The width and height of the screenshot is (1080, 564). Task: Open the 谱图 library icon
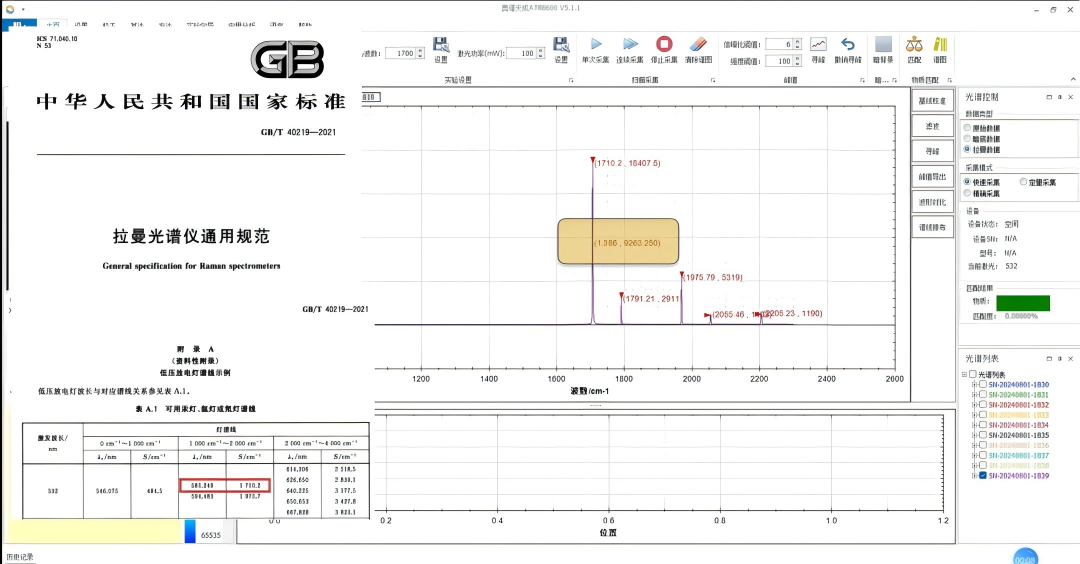pos(940,44)
